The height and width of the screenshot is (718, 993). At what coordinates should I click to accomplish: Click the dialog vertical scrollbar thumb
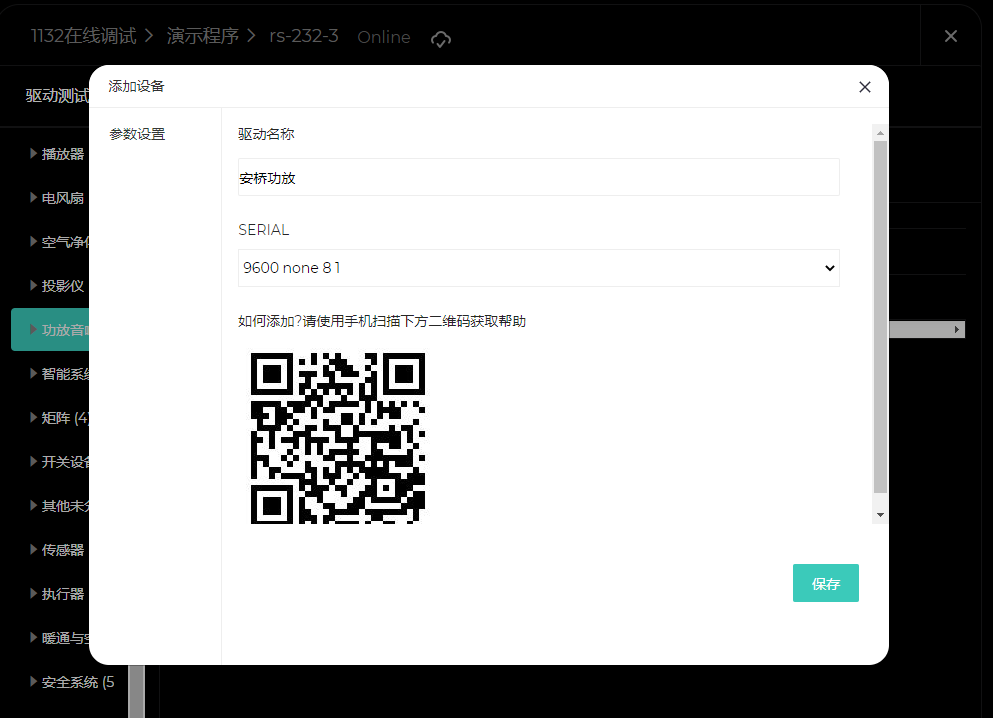pos(880,317)
